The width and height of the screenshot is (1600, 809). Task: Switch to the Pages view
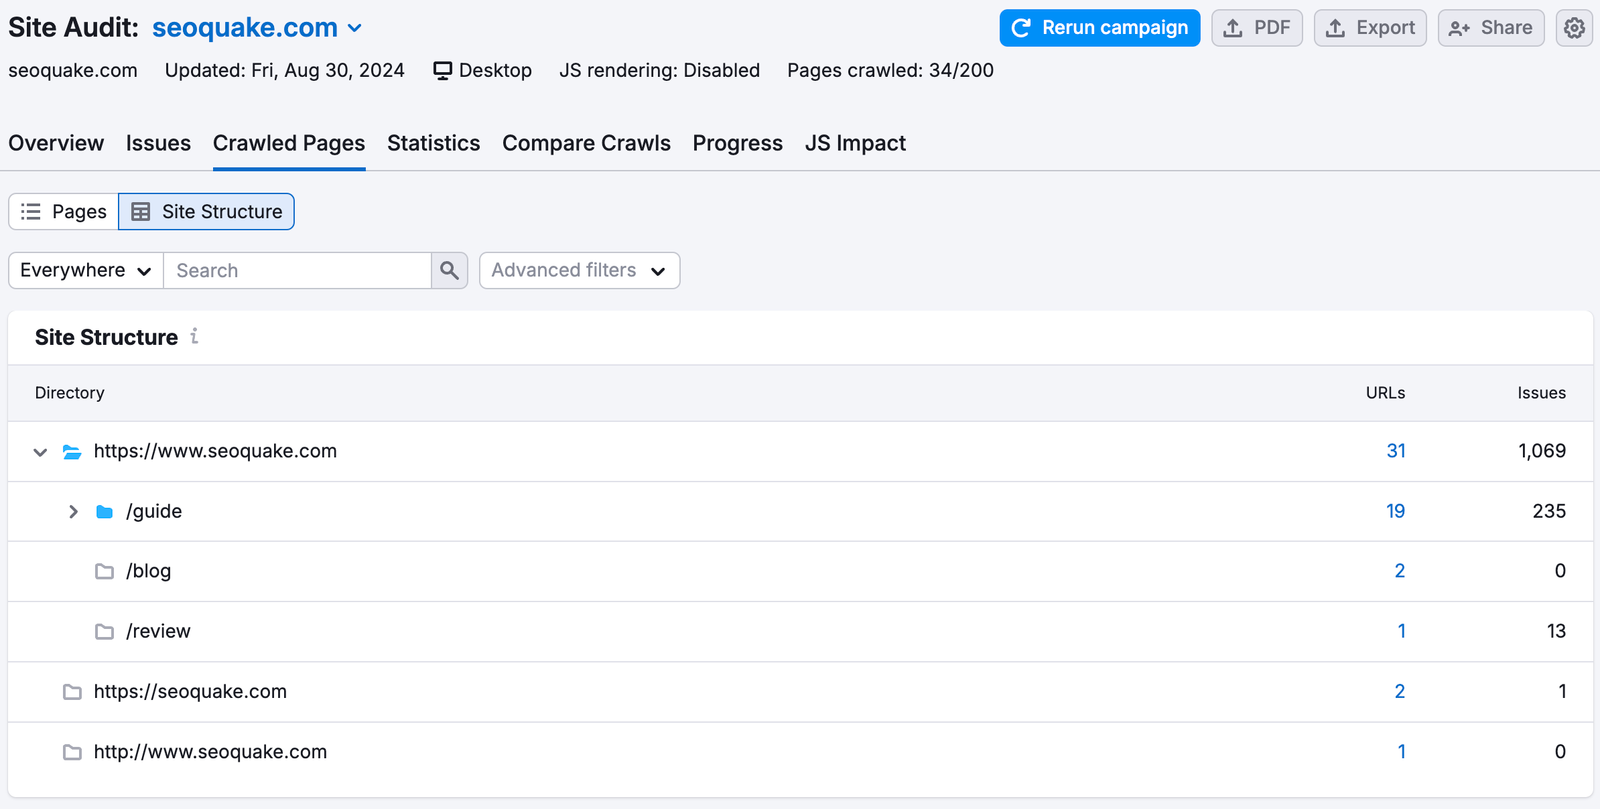(64, 212)
